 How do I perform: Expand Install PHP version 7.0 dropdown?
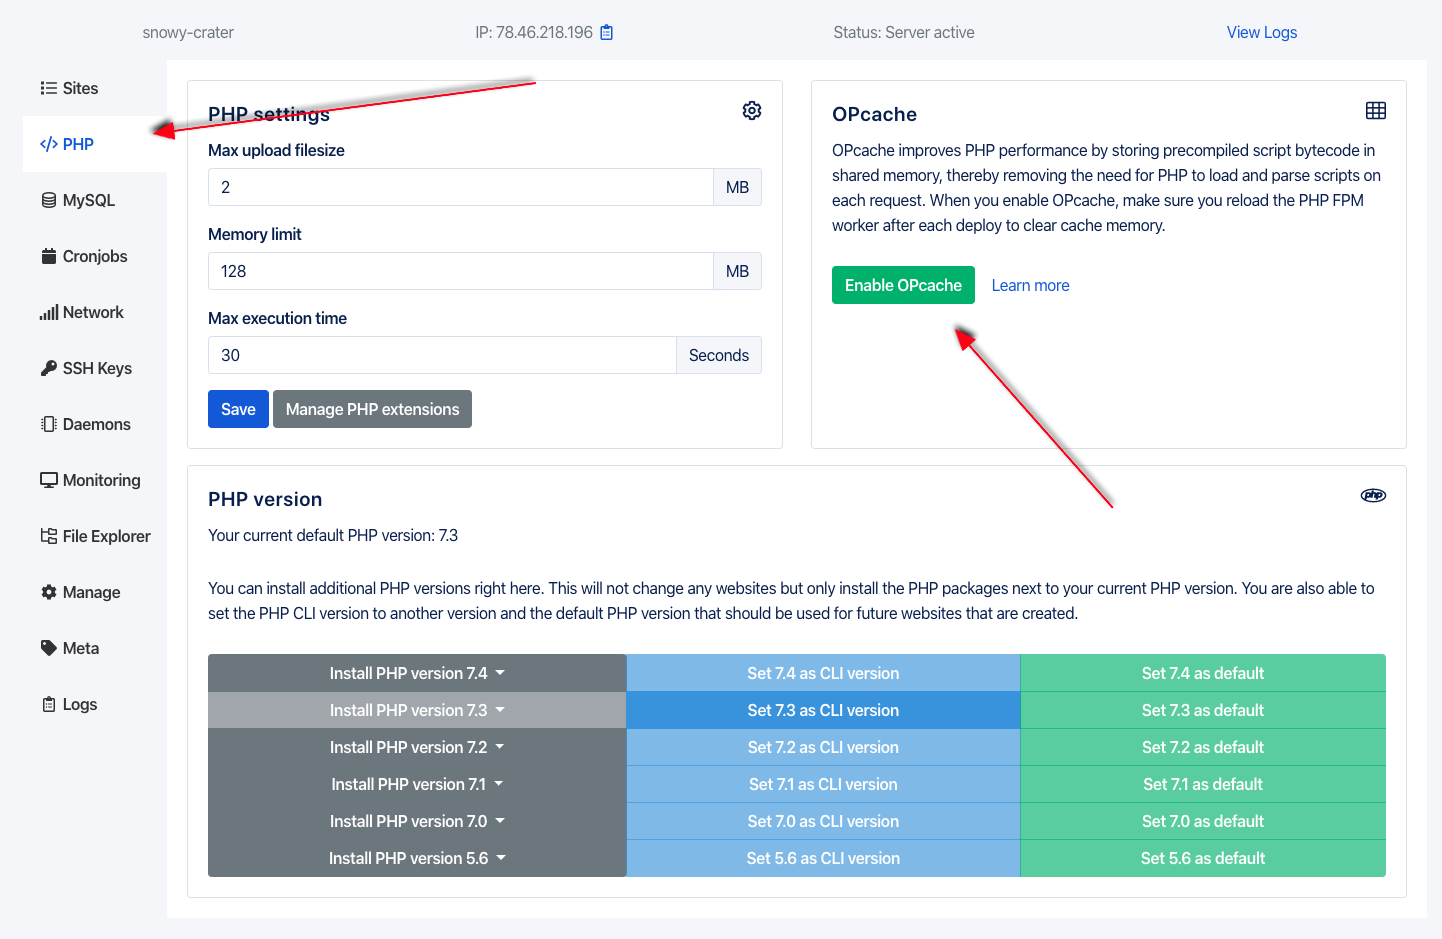[x=417, y=821]
